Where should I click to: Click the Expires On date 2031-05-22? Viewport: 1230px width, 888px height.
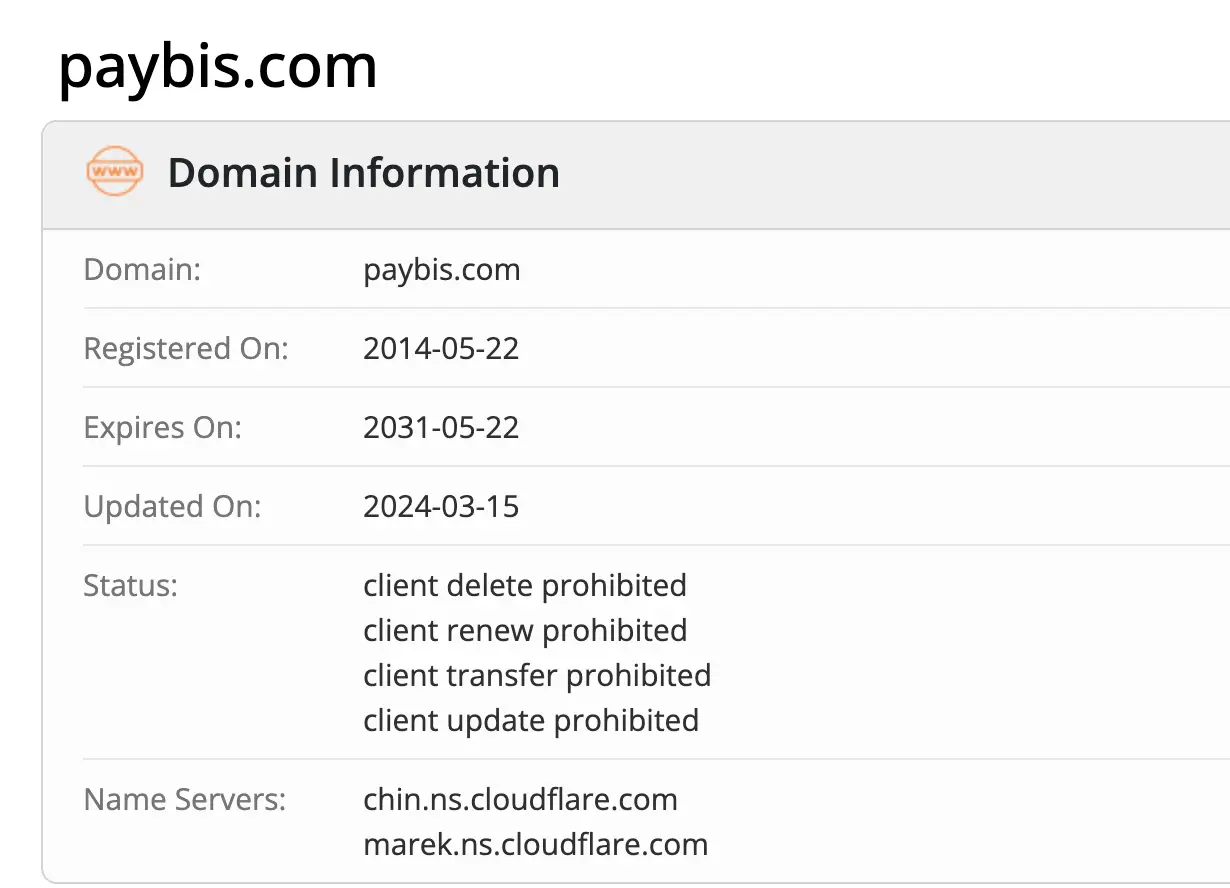(x=441, y=428)
